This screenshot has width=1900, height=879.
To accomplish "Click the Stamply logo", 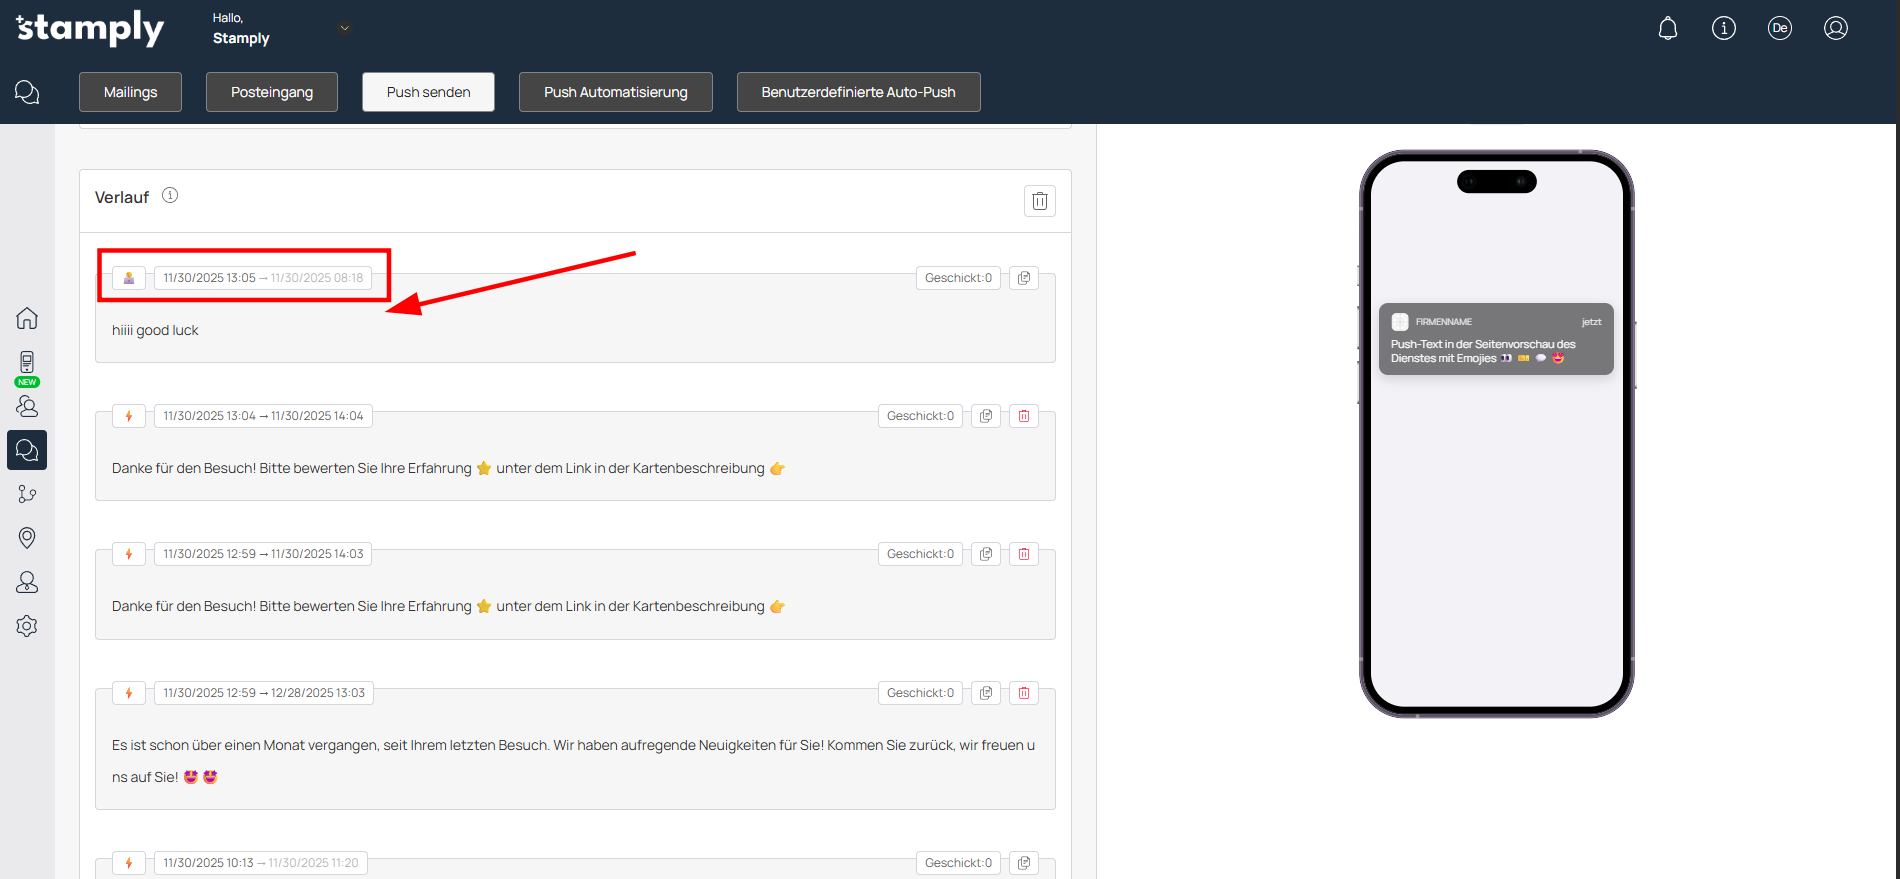I will pyautogui.click(x=90, y=28).
